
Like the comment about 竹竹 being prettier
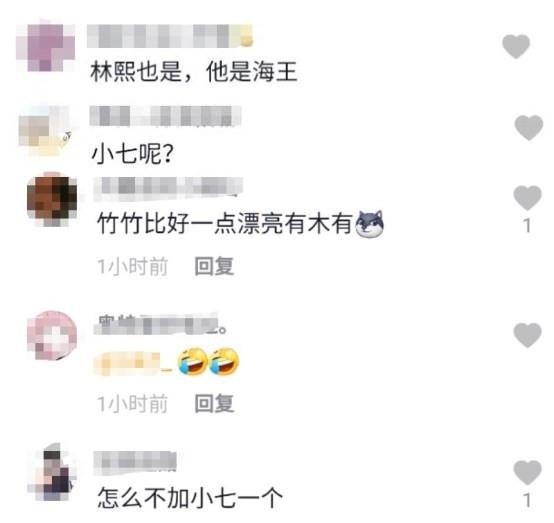coord(527,198)
